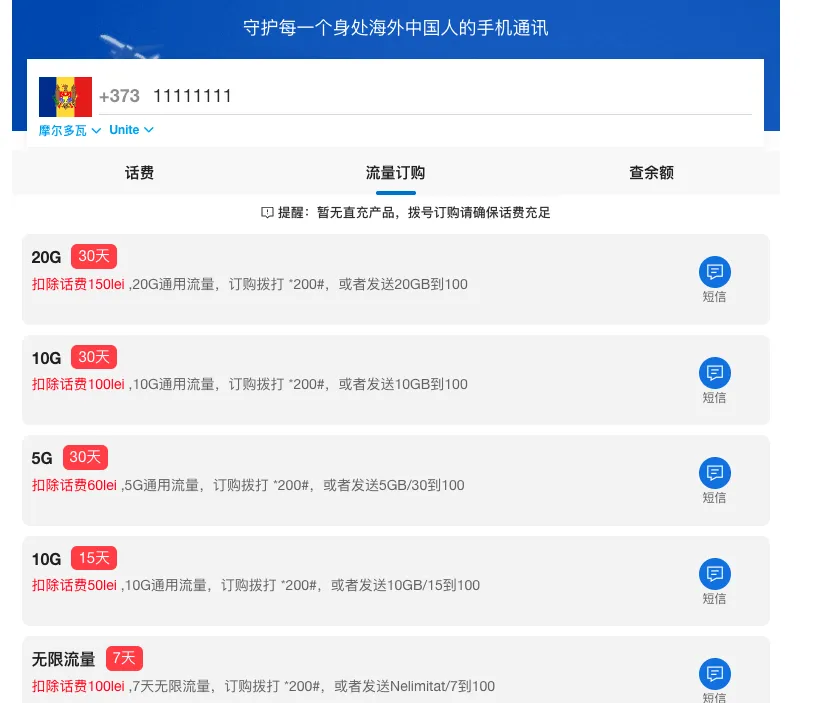Click the +373 country code
This screenshot has height=703, width=817.
[x=119, y=96]
